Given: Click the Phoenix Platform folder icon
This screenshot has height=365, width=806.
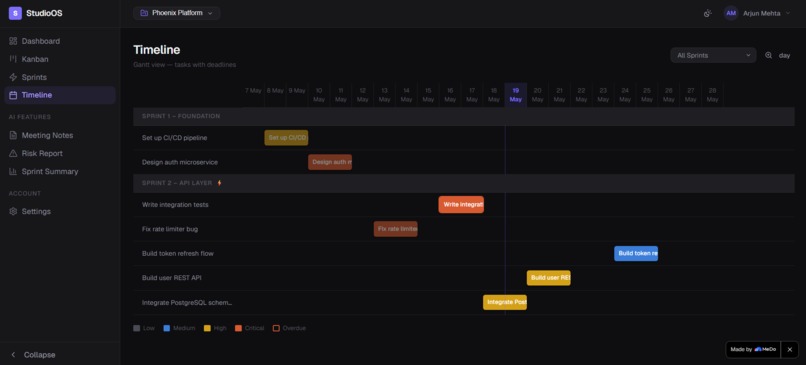Looking at the screenshot, I should (x=144, y=13).
